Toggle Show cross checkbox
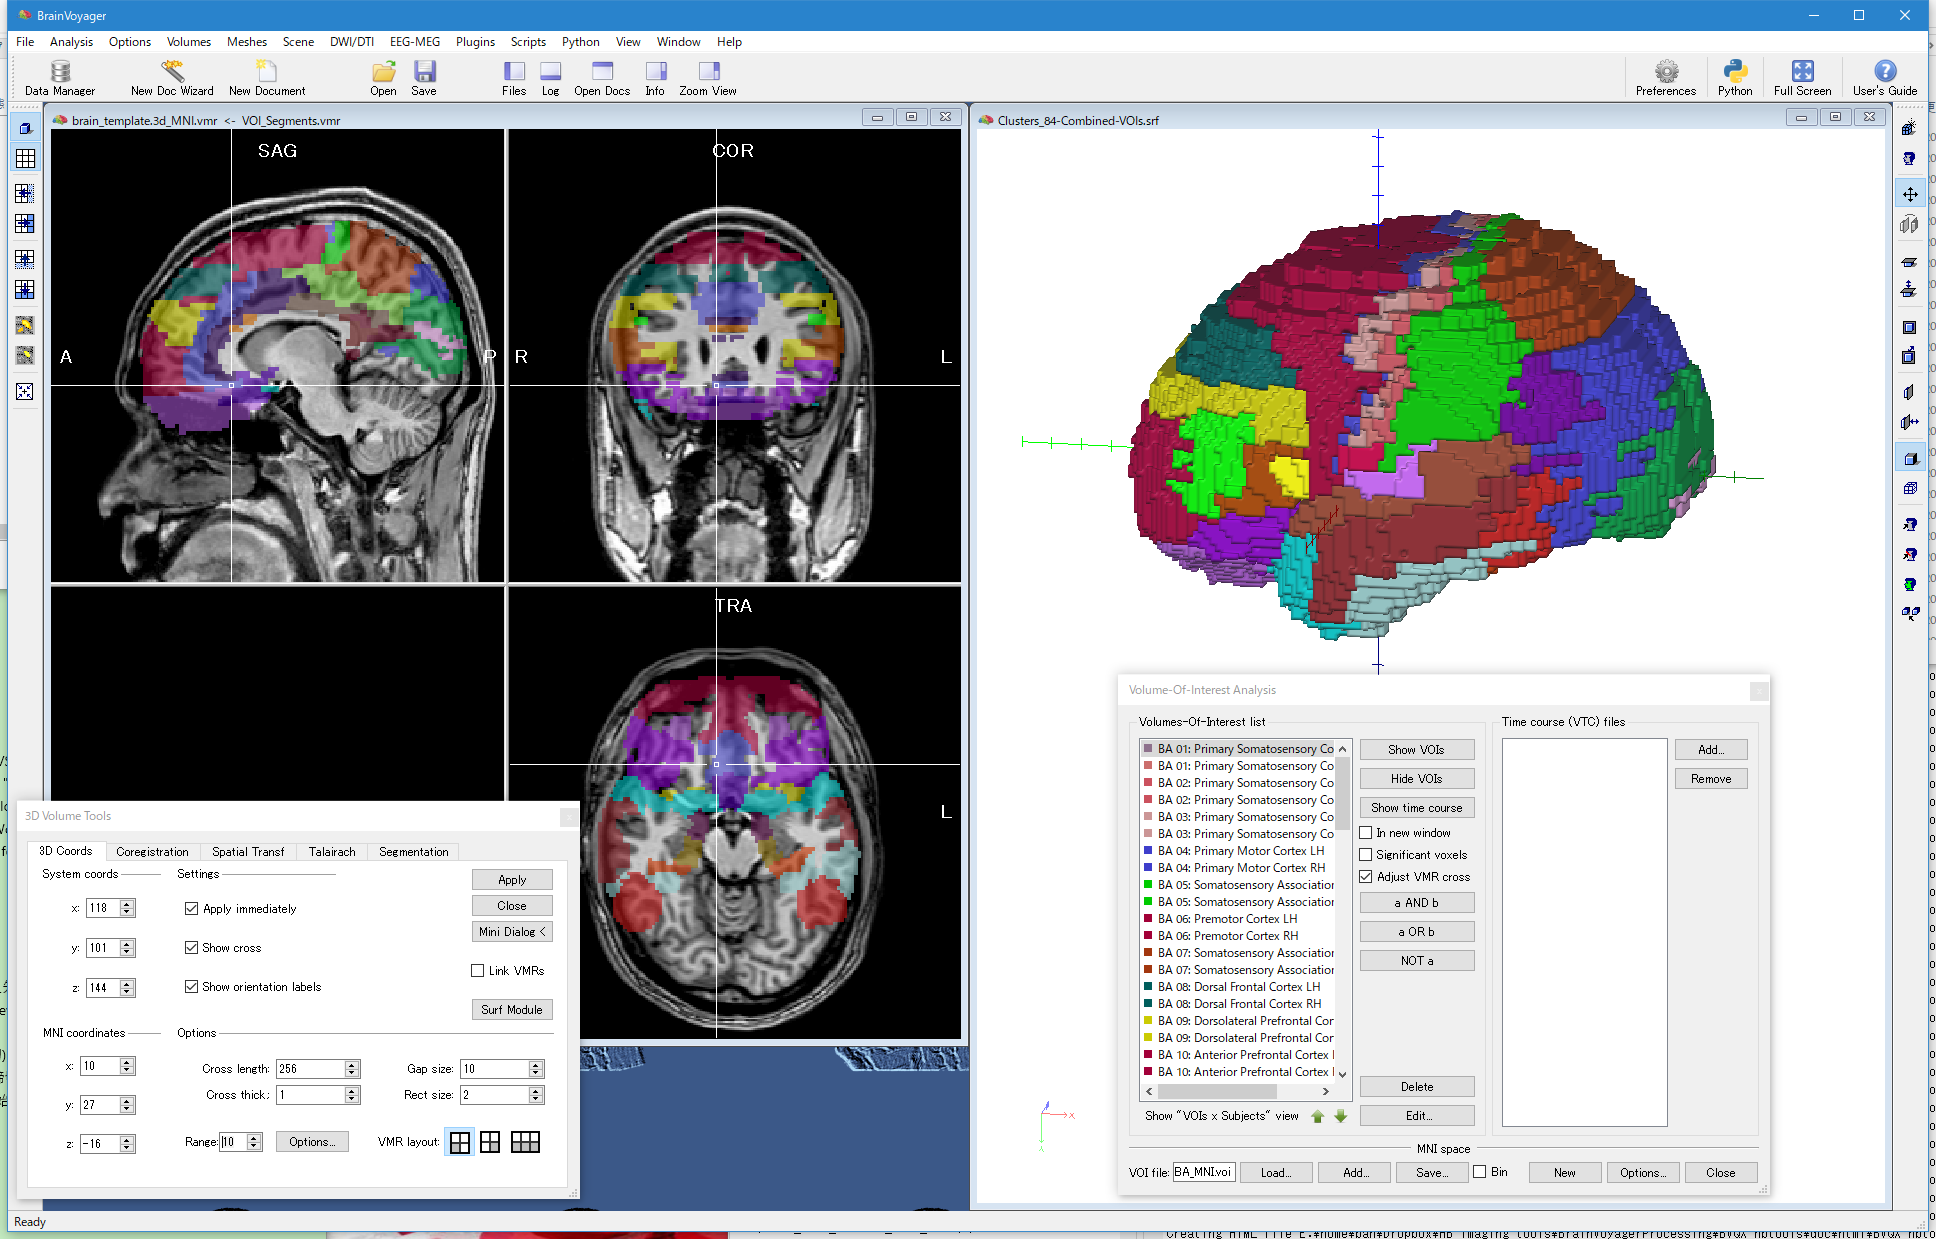 click(x=191, y=948)
